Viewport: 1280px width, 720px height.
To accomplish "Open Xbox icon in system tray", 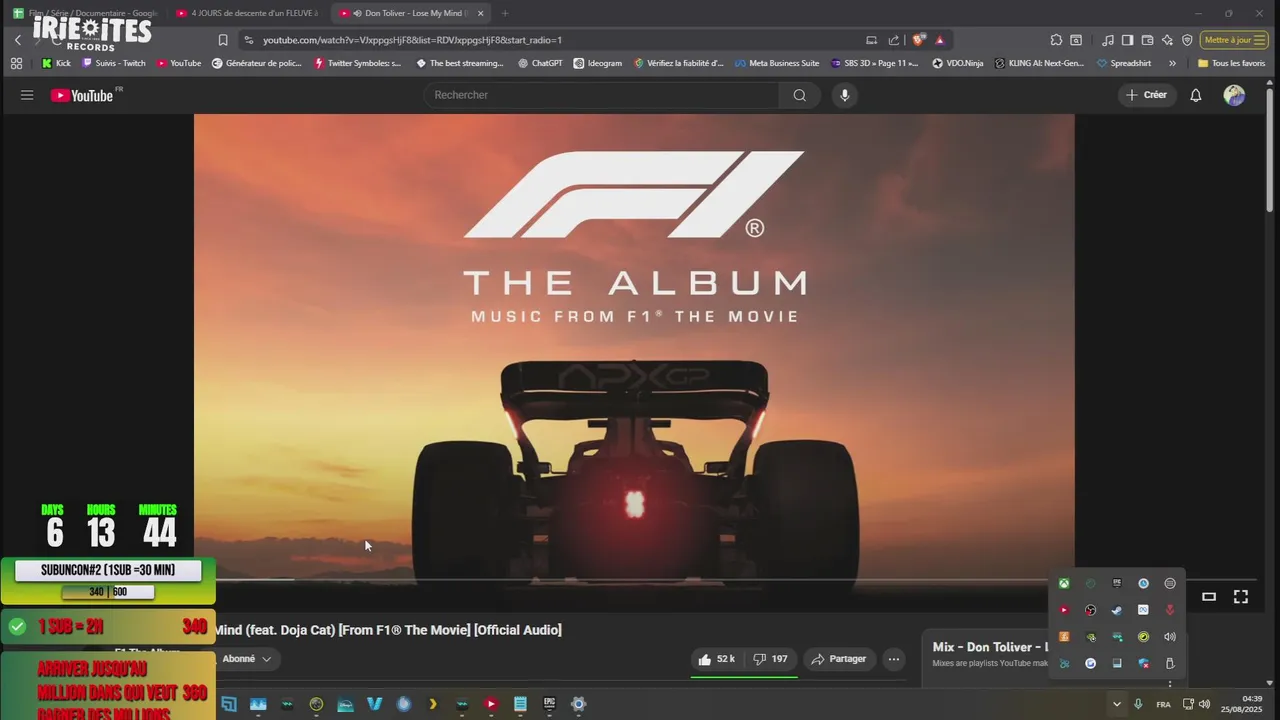I will coord(1064,583).
